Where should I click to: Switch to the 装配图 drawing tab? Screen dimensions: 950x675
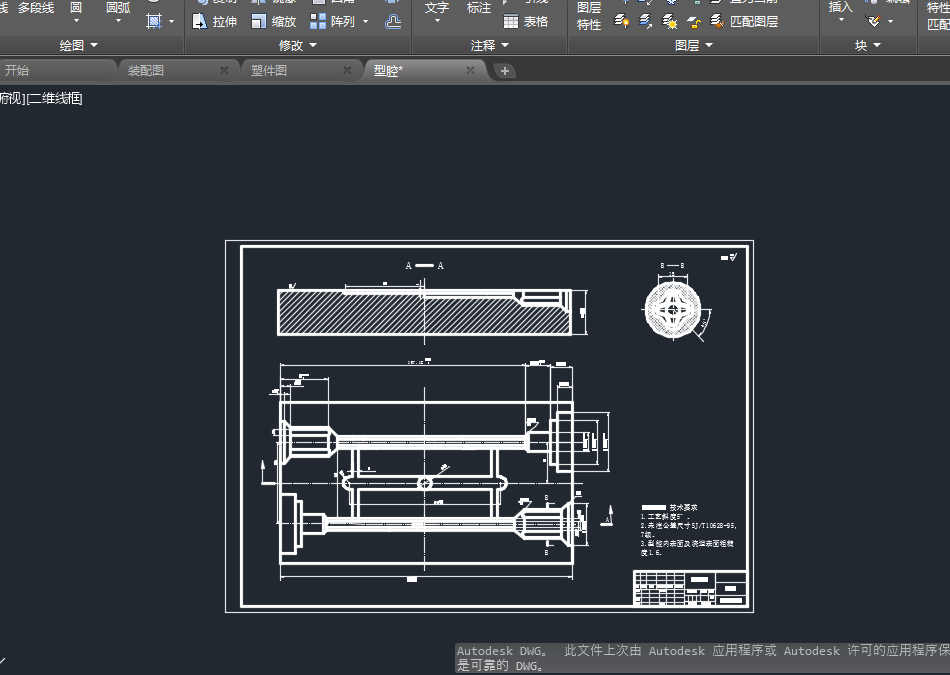point(146,70)
